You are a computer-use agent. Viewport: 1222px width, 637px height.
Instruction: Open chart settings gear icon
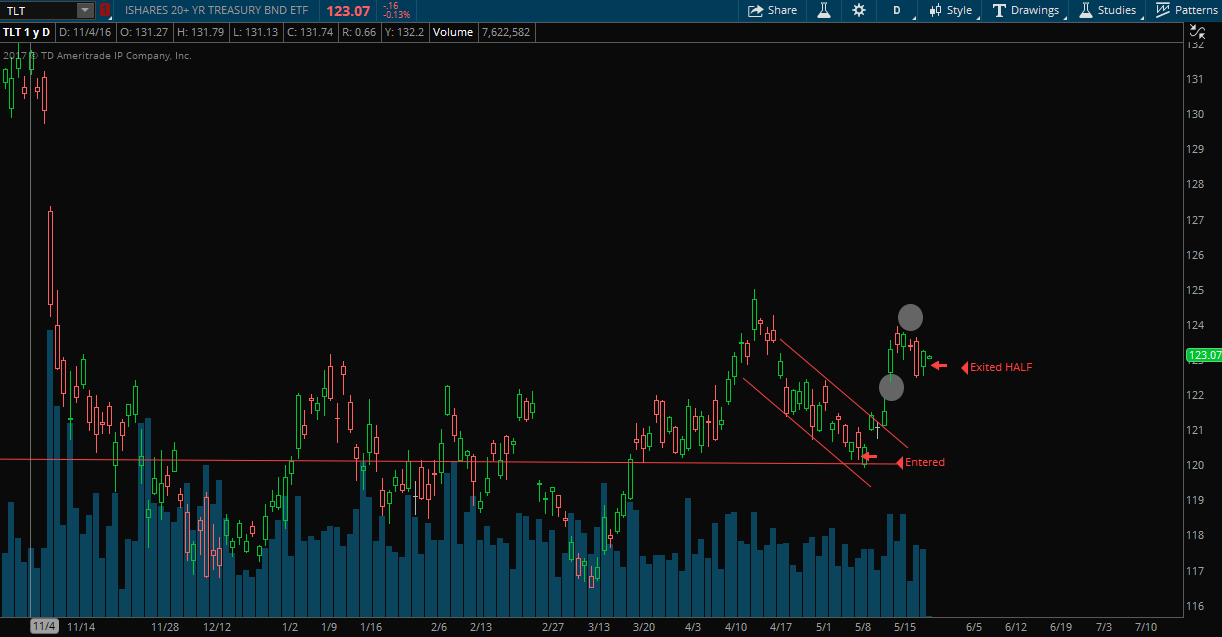tap(859, 10)
